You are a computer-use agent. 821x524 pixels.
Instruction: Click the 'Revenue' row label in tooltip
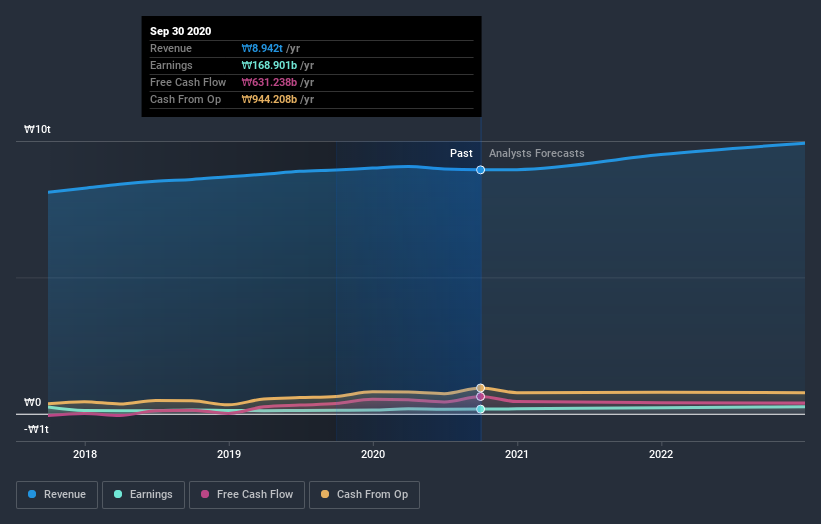click(x=171, y=48)
